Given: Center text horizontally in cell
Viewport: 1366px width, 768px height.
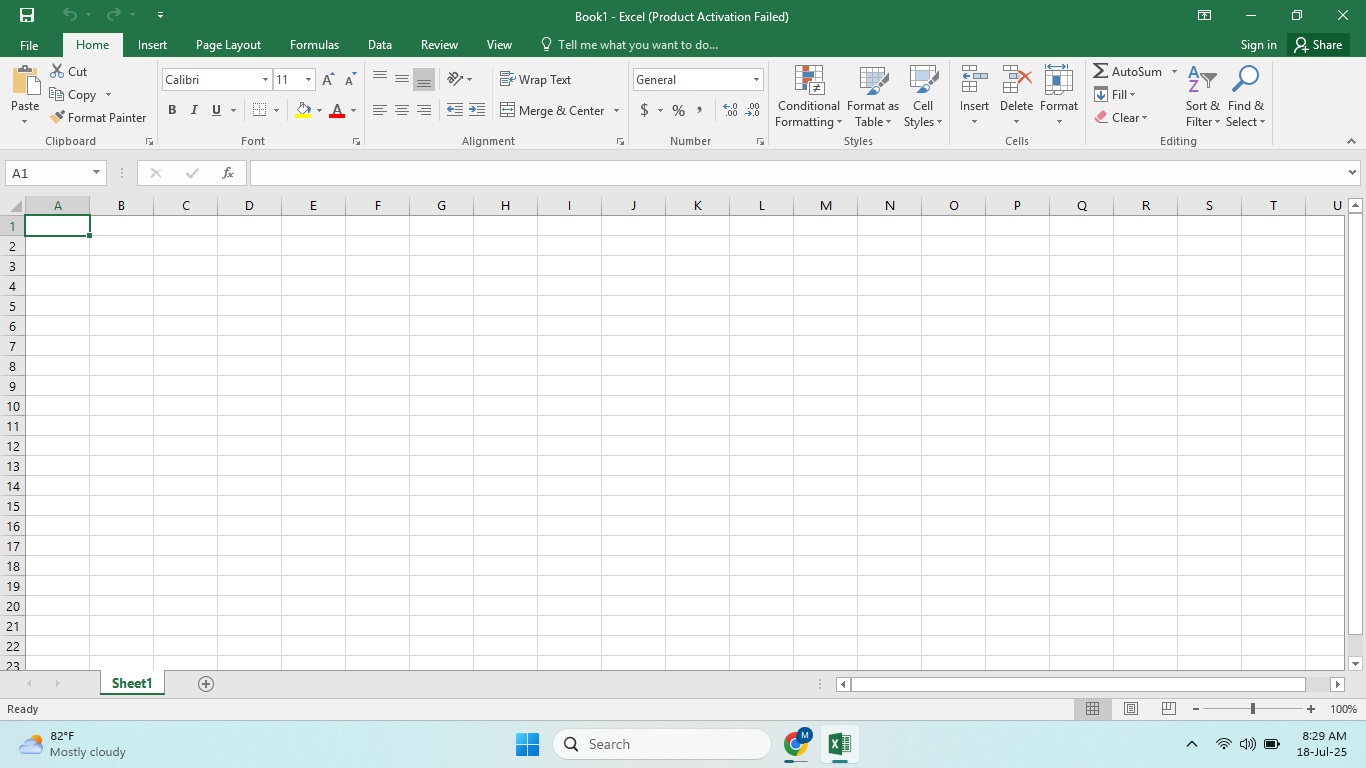Looking at the screenshot, I should (402, 110).
